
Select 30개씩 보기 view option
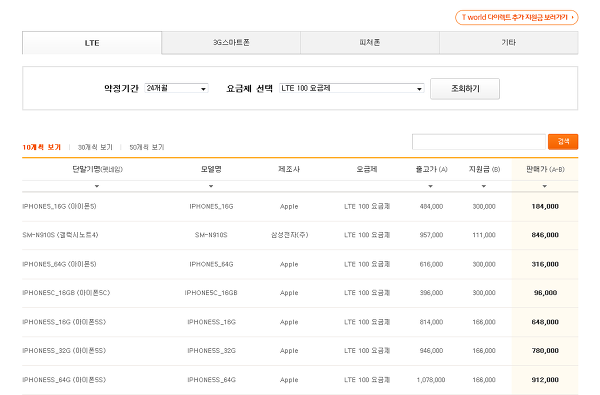click(95, 147)
